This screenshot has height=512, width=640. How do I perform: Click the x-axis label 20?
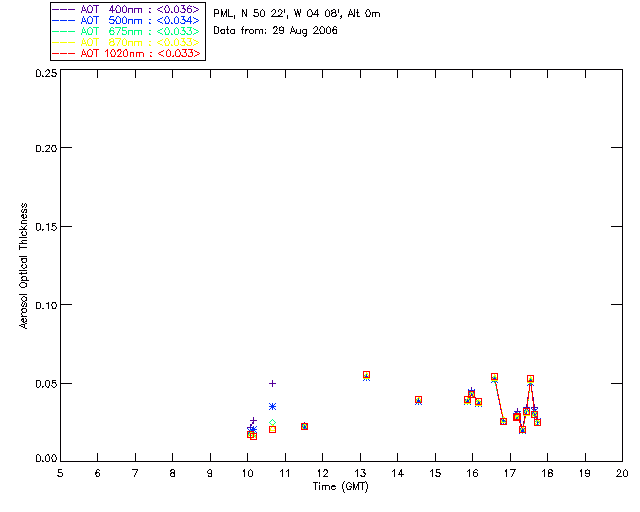click(622, 473)
